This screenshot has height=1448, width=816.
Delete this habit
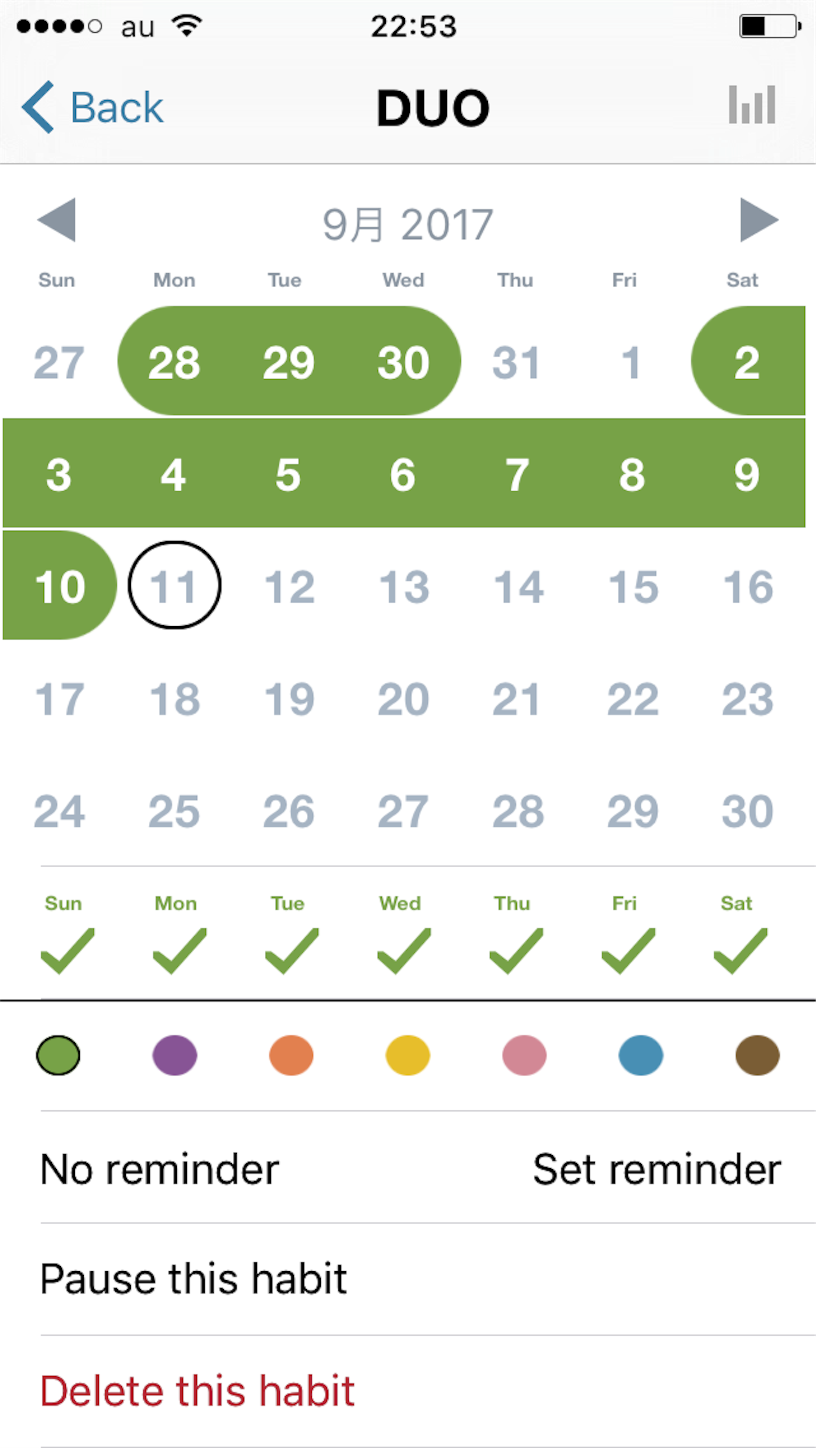[x=428, y=1391]
